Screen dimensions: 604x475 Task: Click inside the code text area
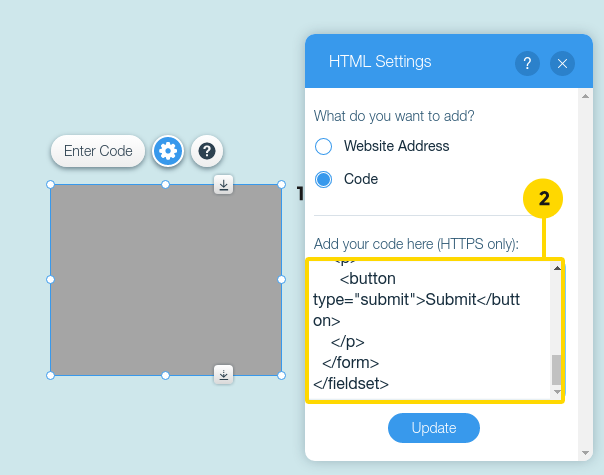coord(431,331)
